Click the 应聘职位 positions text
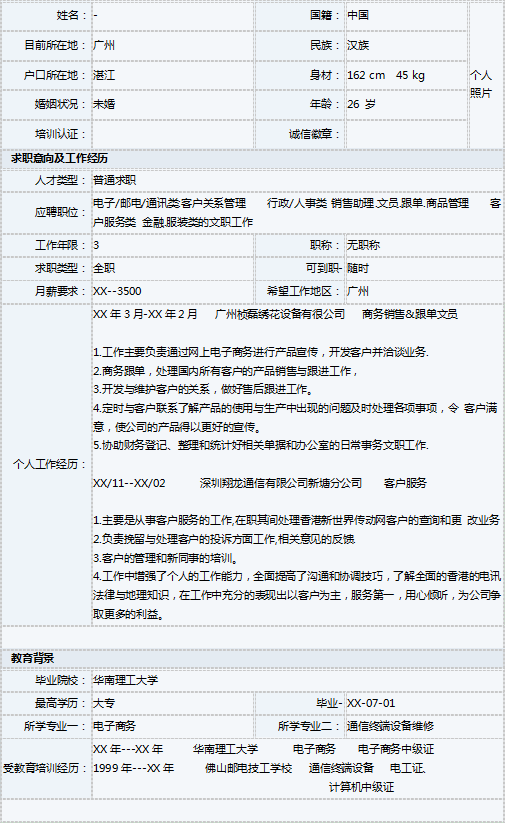Screen dimensions: 505x823 tap(297, 213)
